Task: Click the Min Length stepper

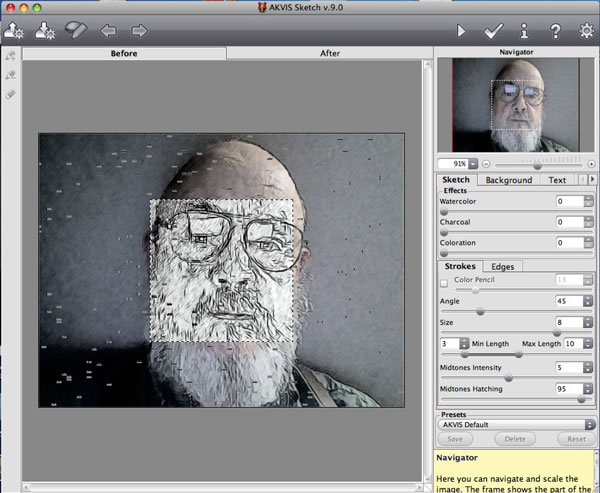Action: [x=464, y=343]
